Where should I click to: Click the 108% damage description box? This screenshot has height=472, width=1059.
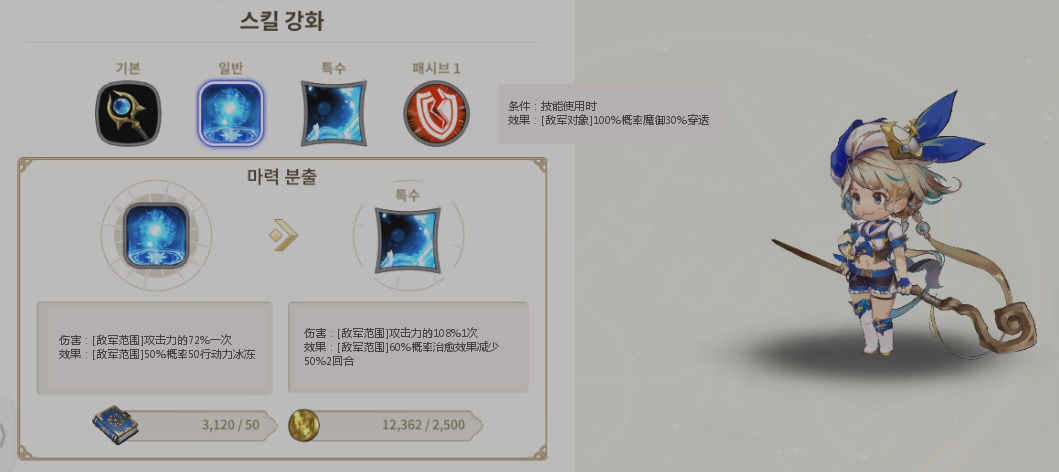(409, 347)
